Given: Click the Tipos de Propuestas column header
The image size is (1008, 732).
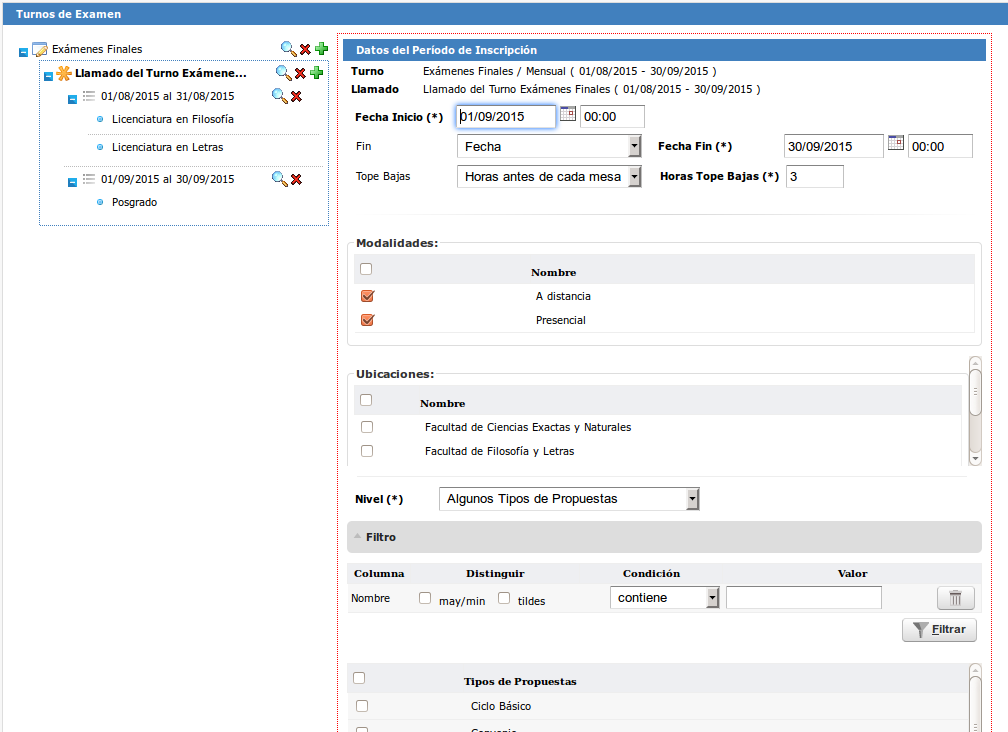Looking at the screenshot, I should (x=520, y=681).
